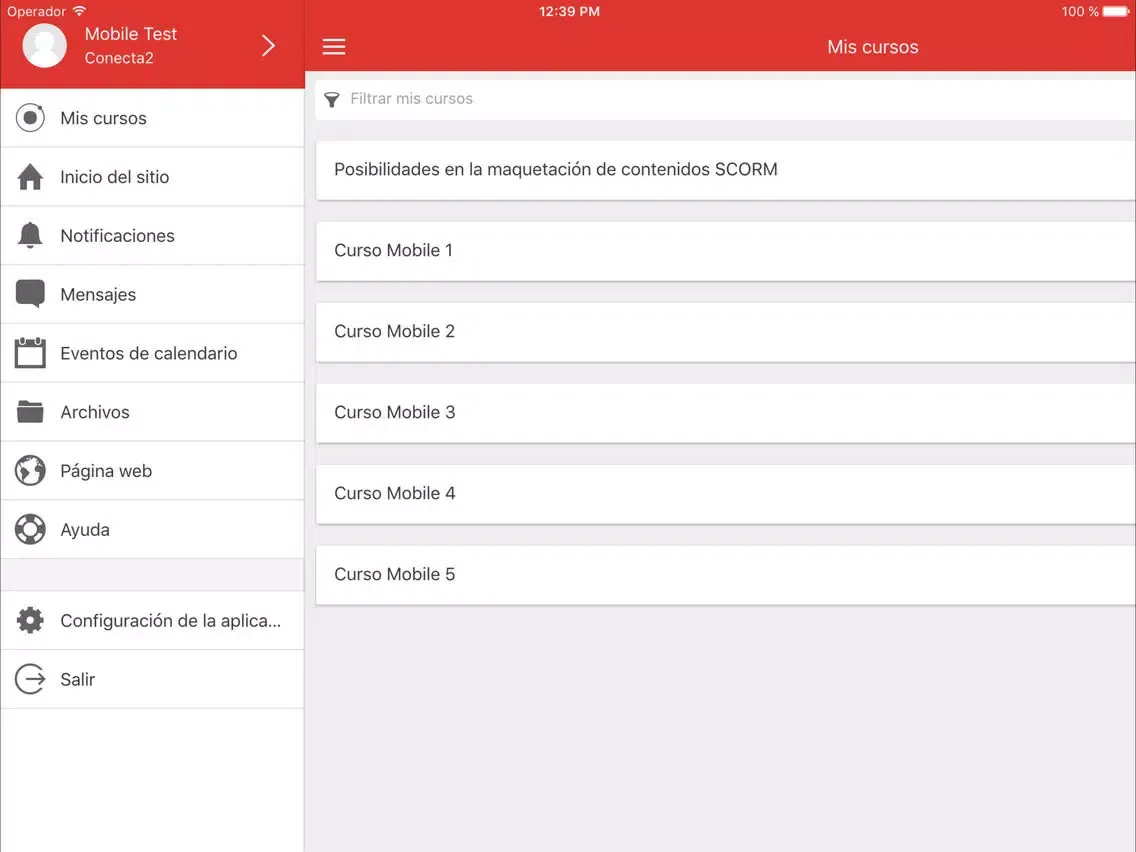Open the SCORM maquetación course
This screenshot has width=1136, height=852.
coord(725,170)
